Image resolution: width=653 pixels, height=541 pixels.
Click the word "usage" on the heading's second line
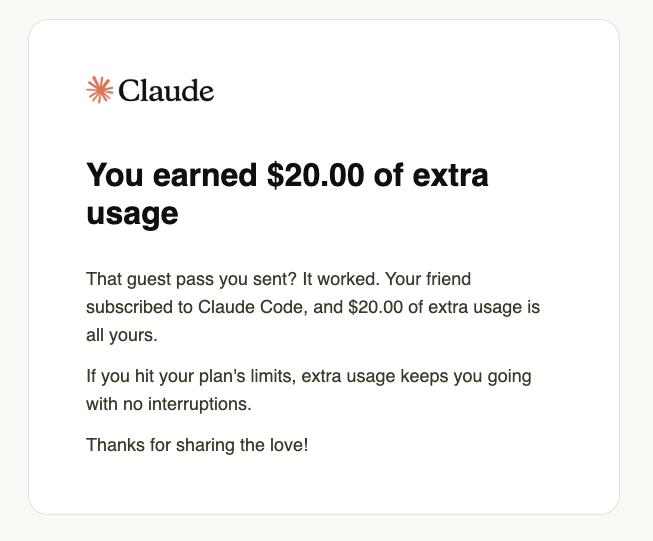point(132,213)
